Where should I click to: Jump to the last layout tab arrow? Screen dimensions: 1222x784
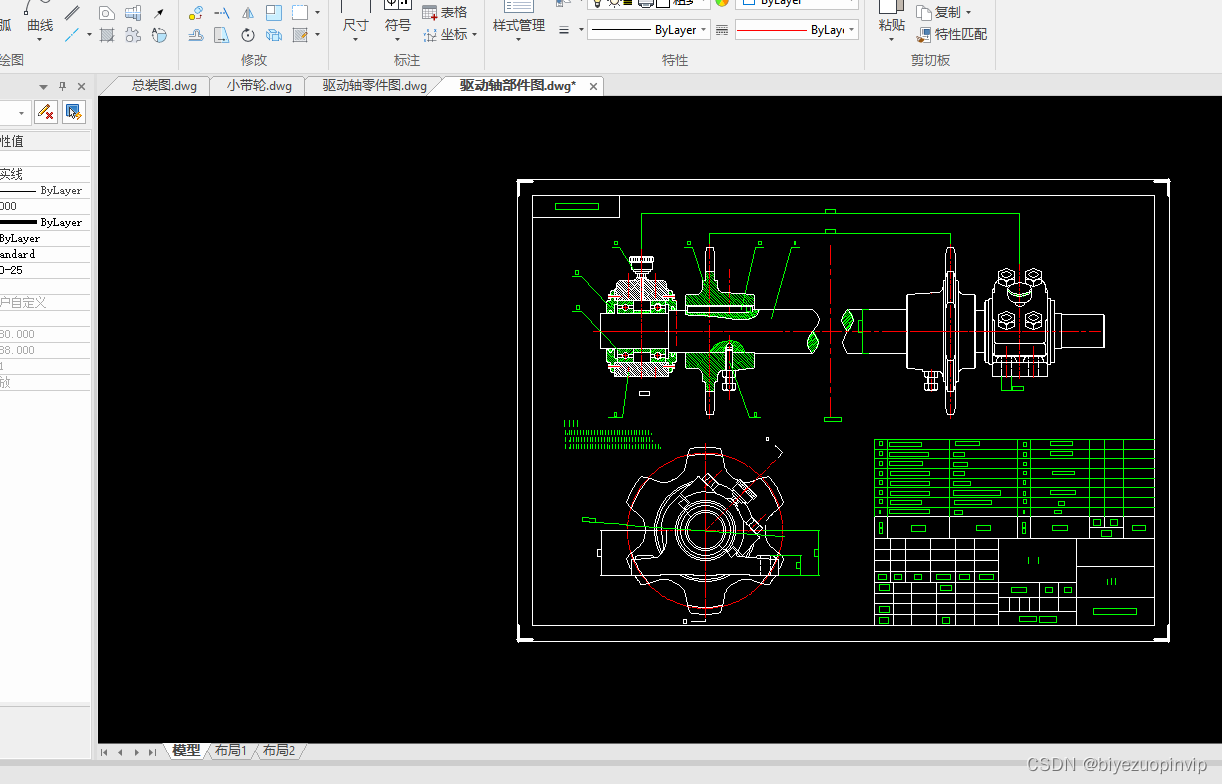pyautogui.click(x=152, y=752)
